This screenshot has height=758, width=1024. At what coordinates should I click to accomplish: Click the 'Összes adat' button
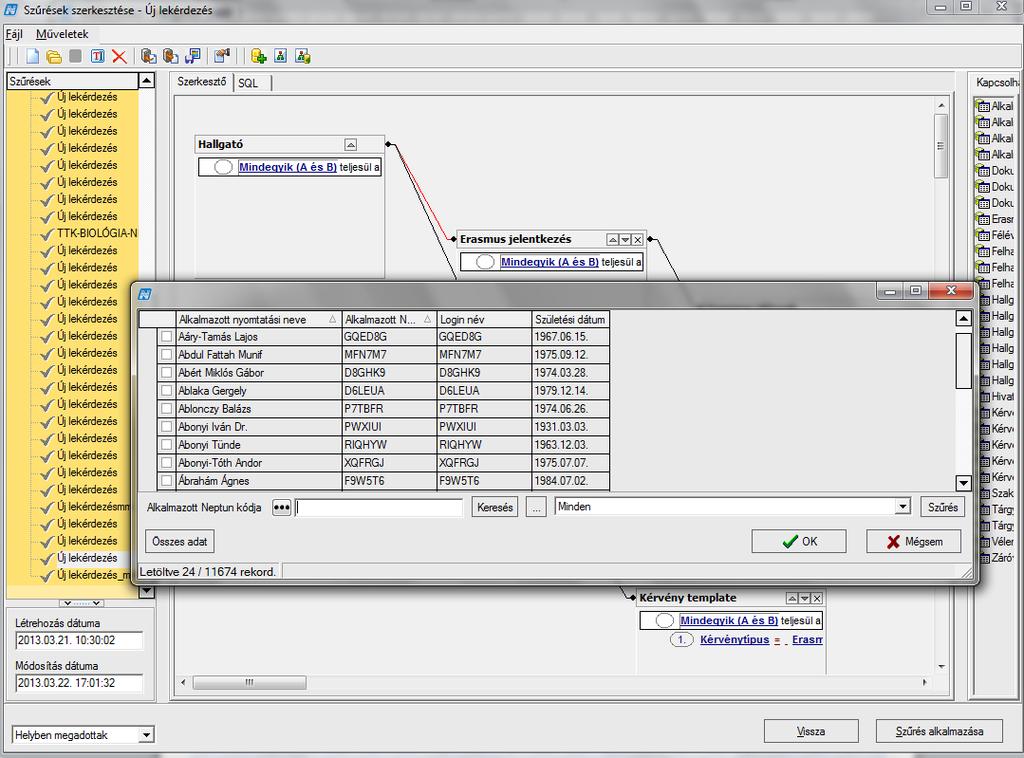[x=180, y=541]
